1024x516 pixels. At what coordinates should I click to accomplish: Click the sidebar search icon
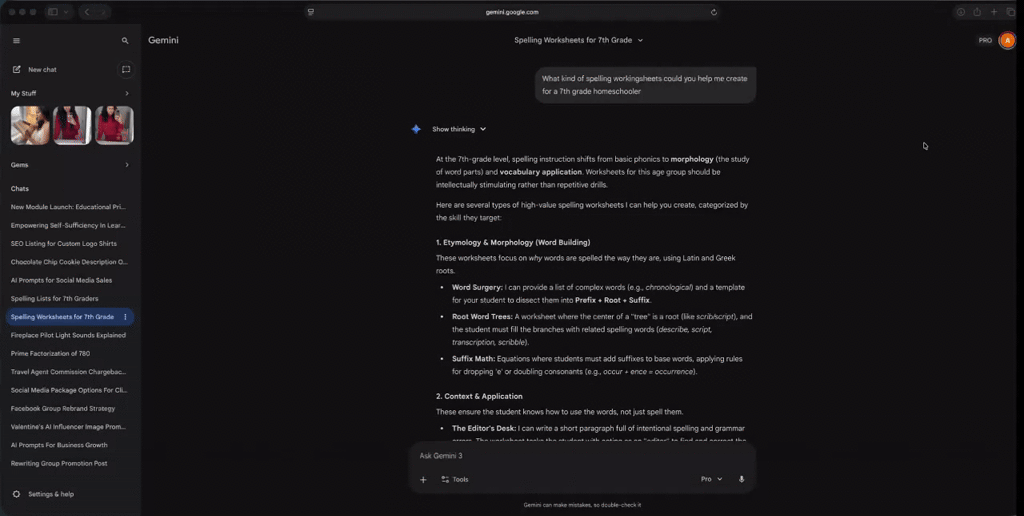click(x=125, y=41)
